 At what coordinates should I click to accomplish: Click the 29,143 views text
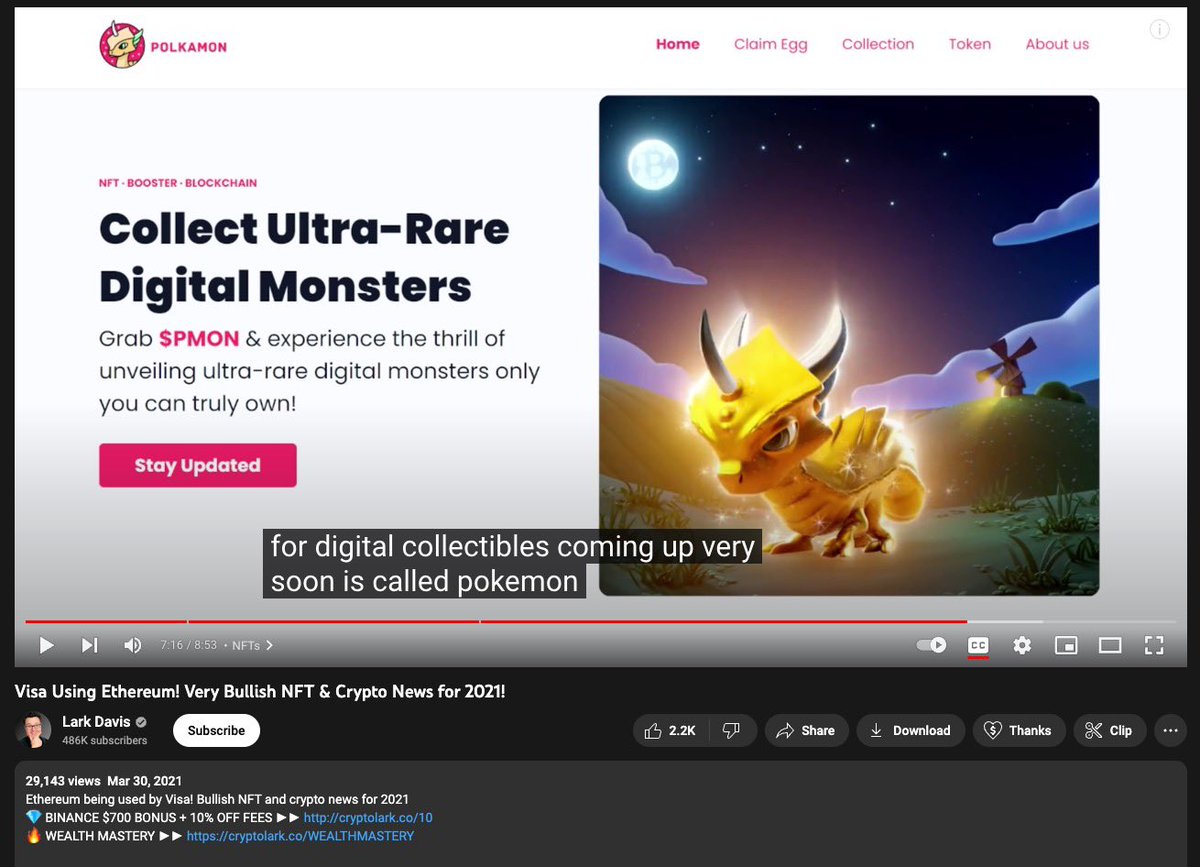63,781
